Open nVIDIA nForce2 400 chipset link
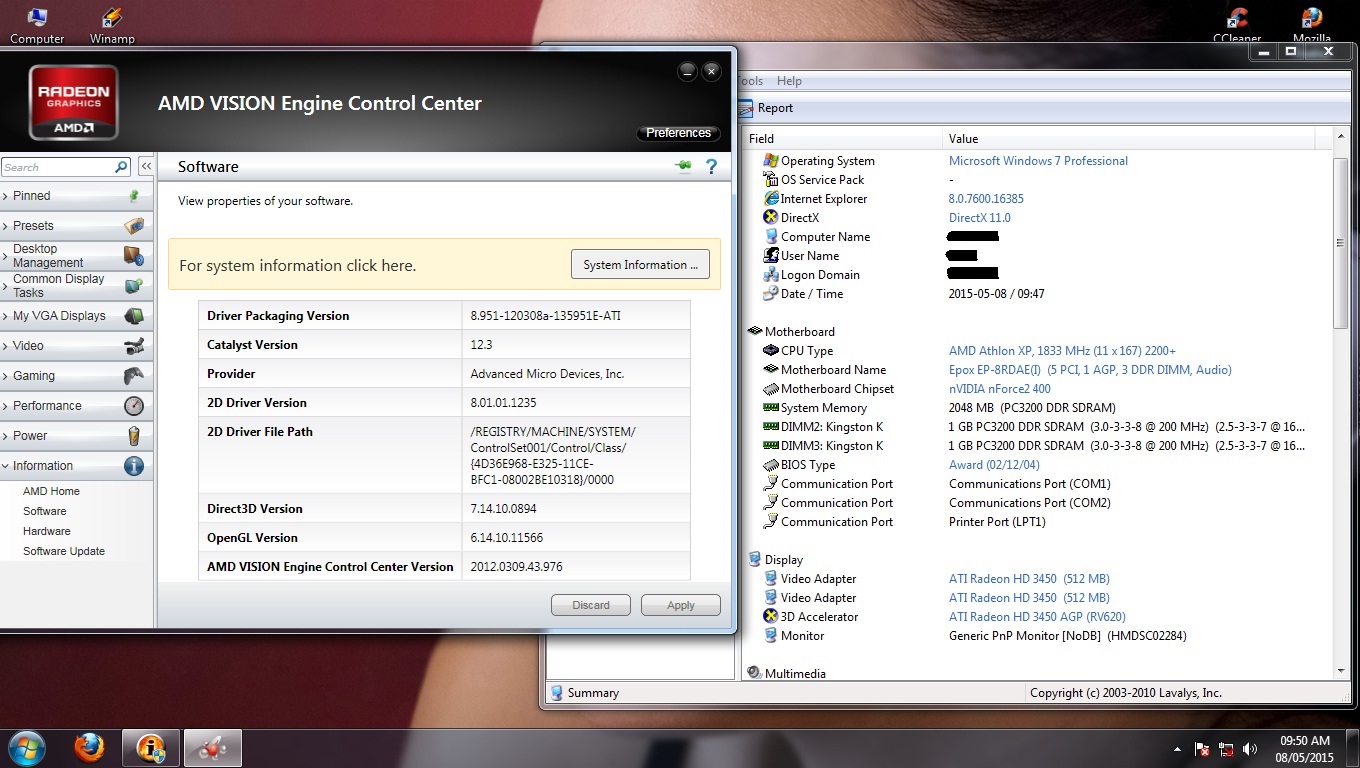Screen dimensions: 1360x768 click(1000, 389)
